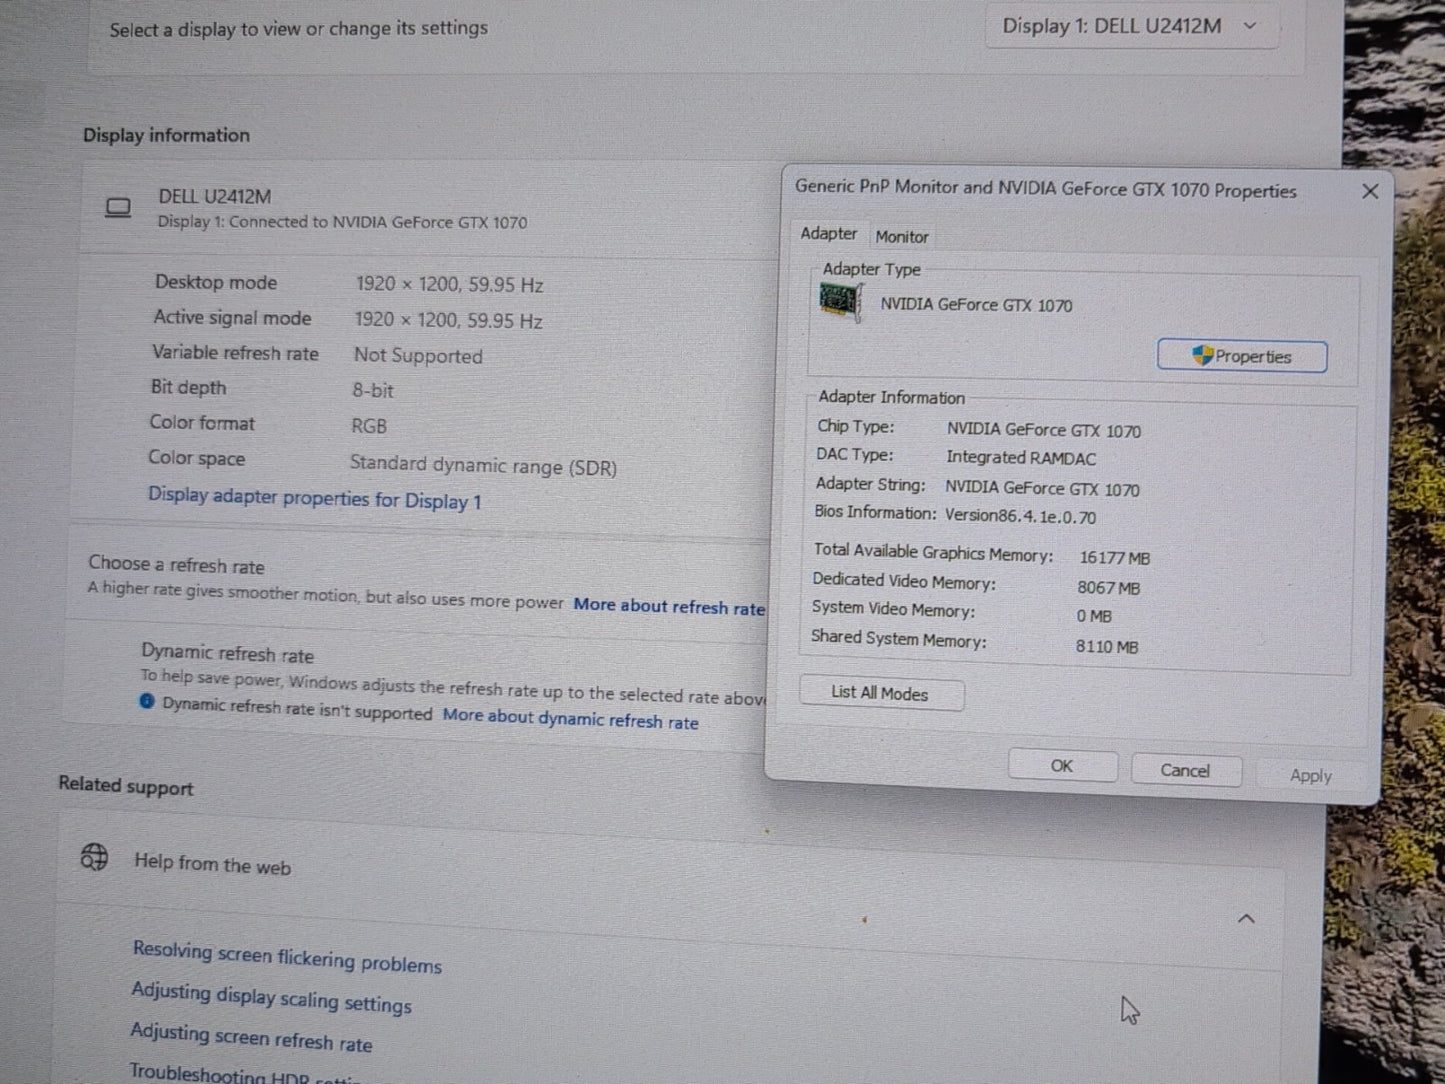Screen dimensions: 1445x1084
Task: Click the Dynamic refresh rate label
Action: click(x=227, y=654)
